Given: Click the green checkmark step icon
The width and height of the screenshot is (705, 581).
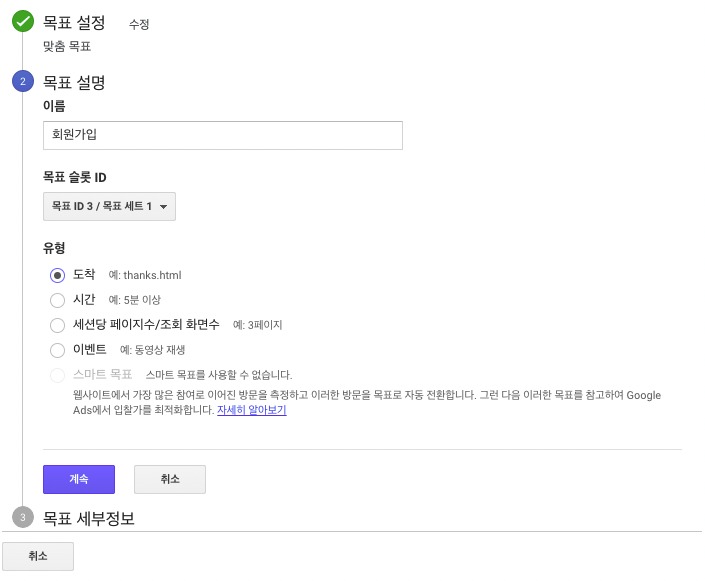Looking at the screenshot, I should [x=23, y=21].
